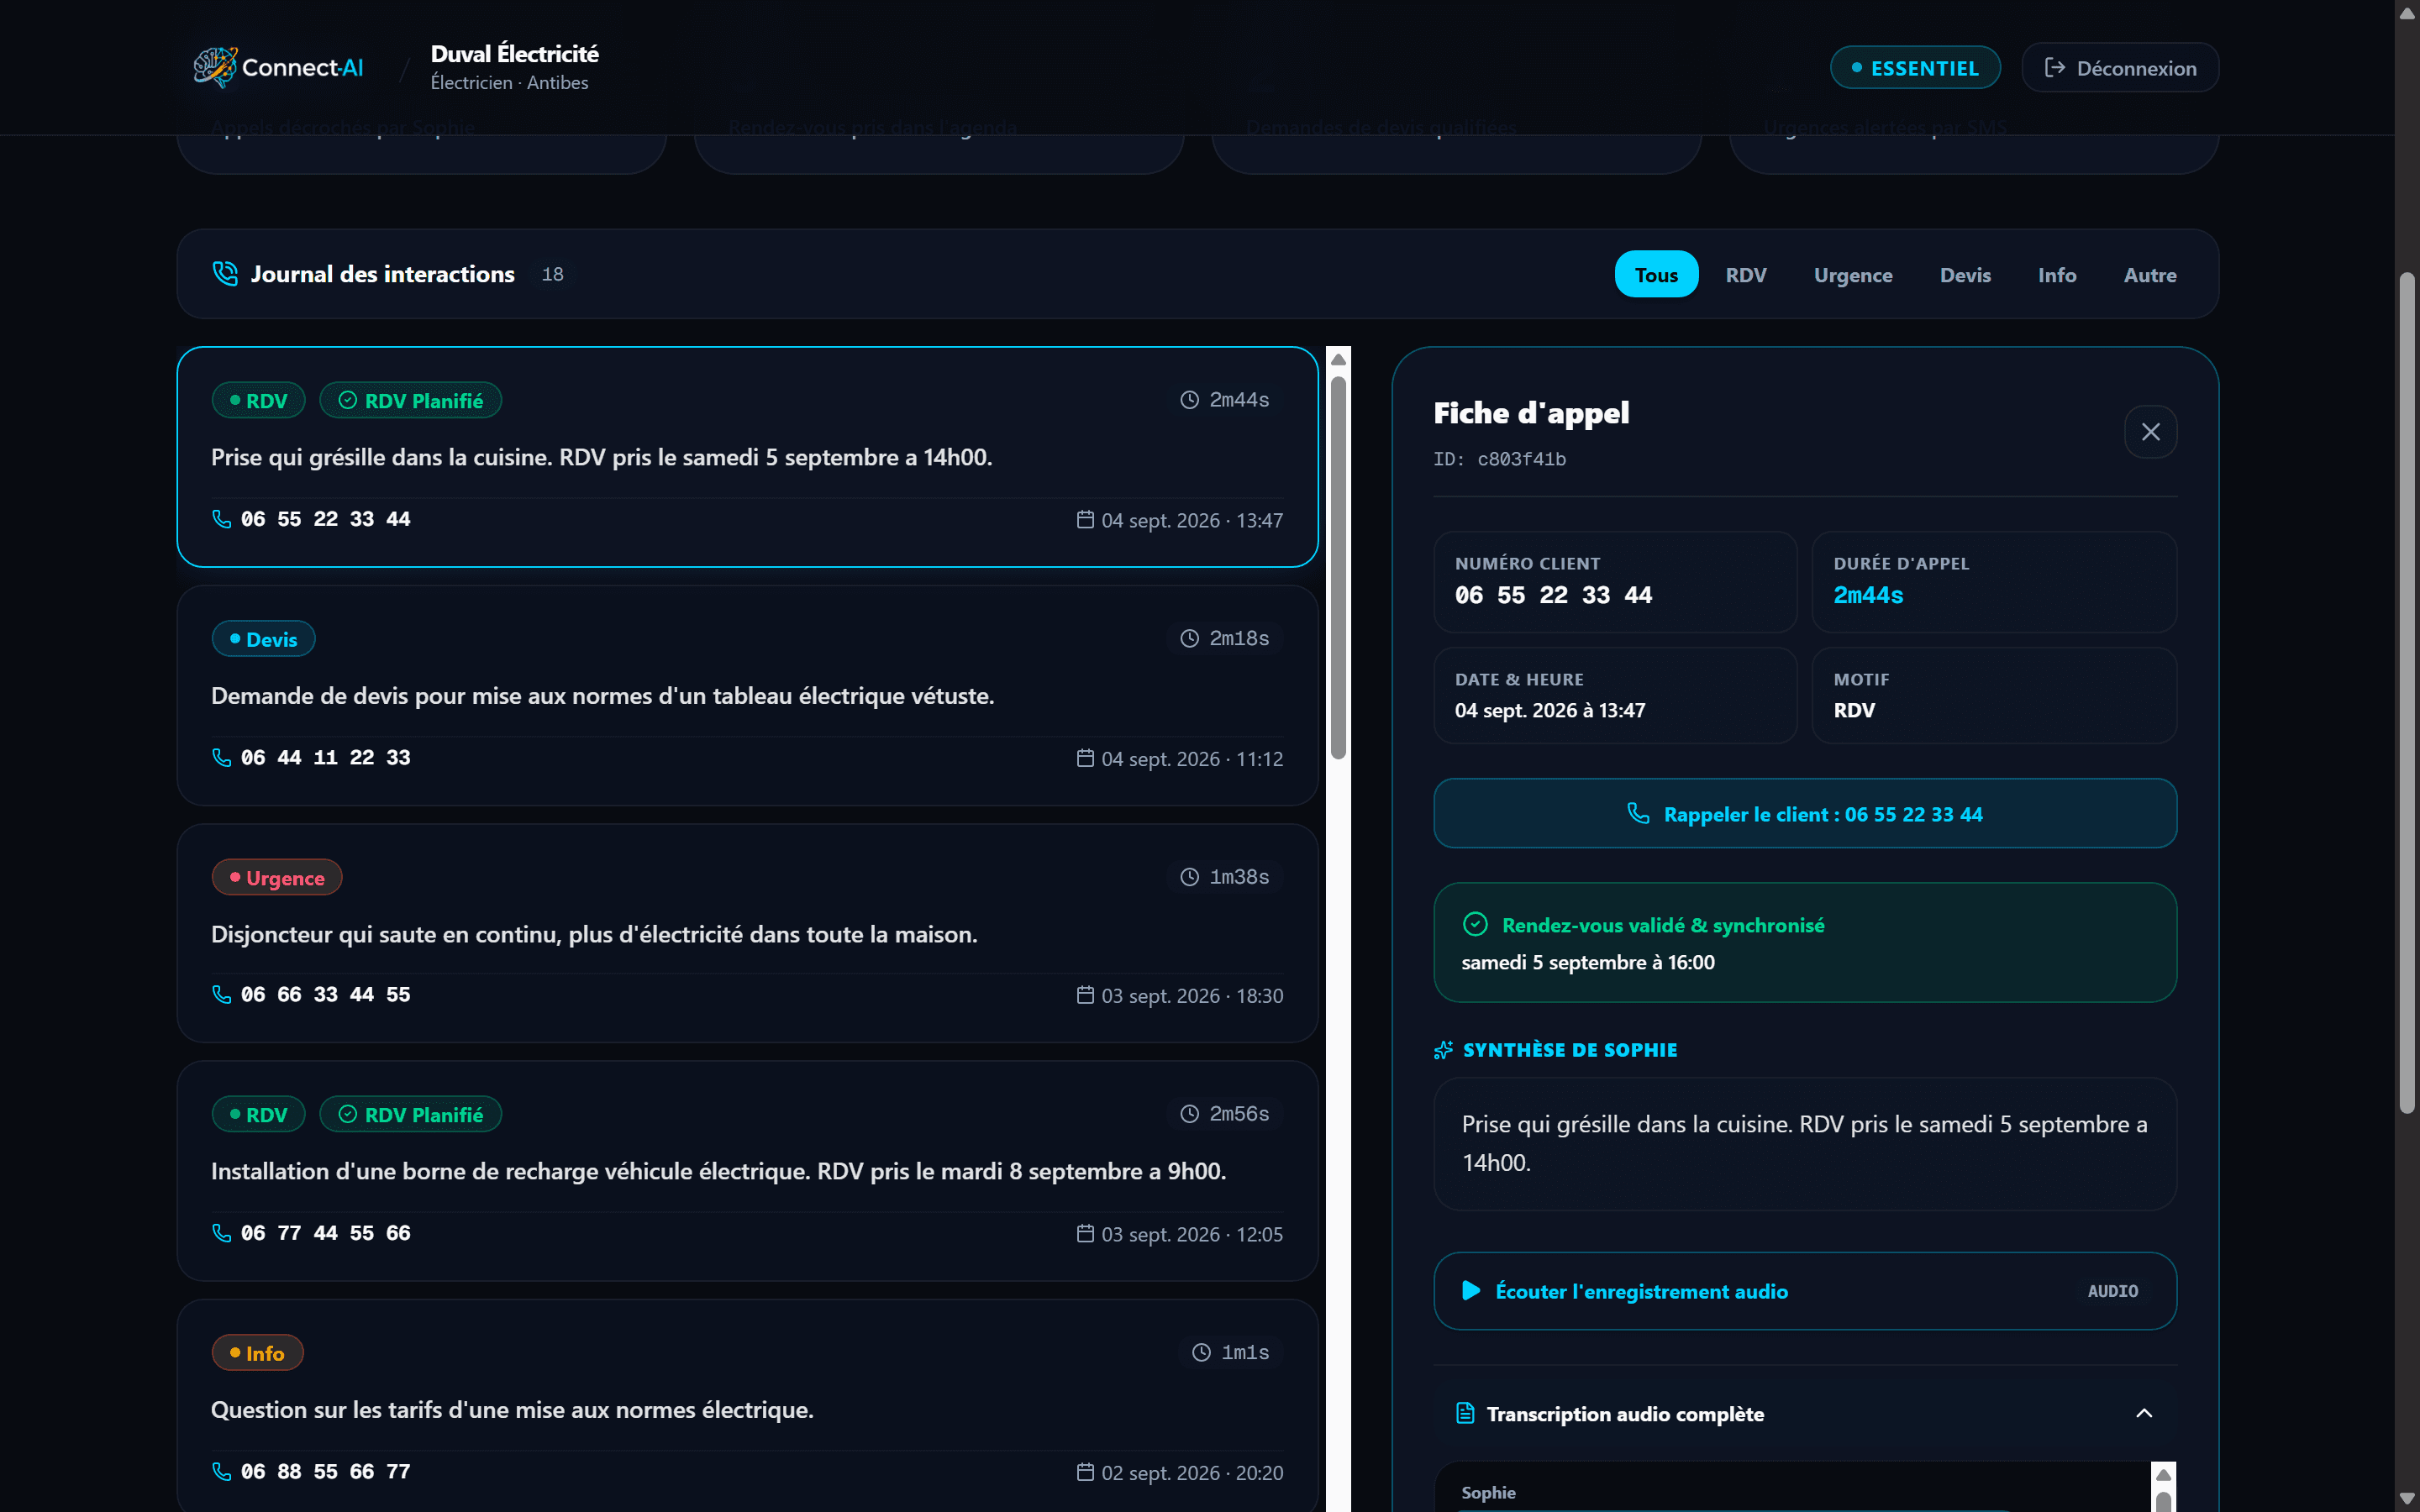Switch to the Urgence filter tab
2420x1512 pixels.
(x=1853, y=274)
